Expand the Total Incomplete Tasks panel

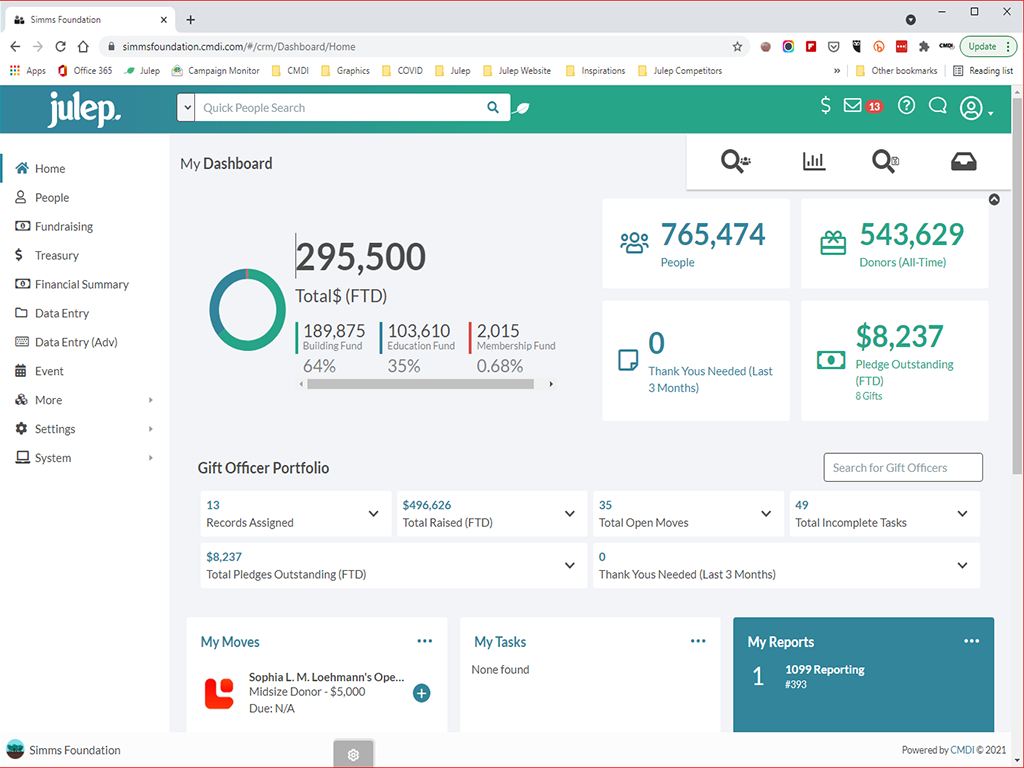pyautogui.click(x=962, y=514)
